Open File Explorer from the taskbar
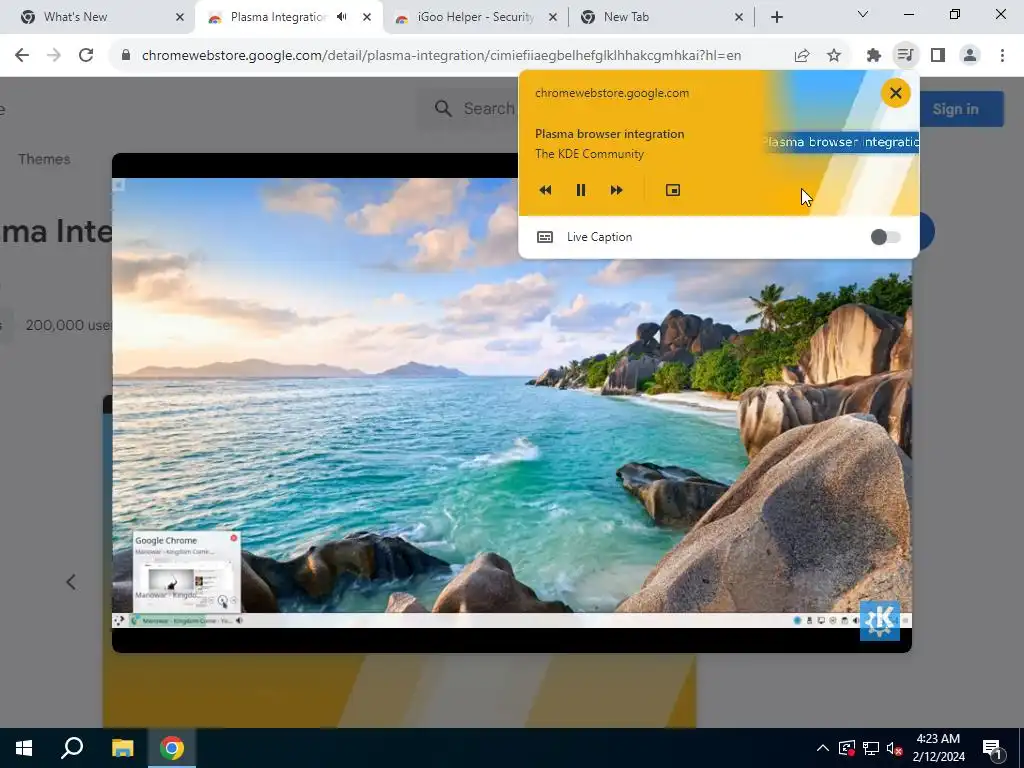 point(122,748)
